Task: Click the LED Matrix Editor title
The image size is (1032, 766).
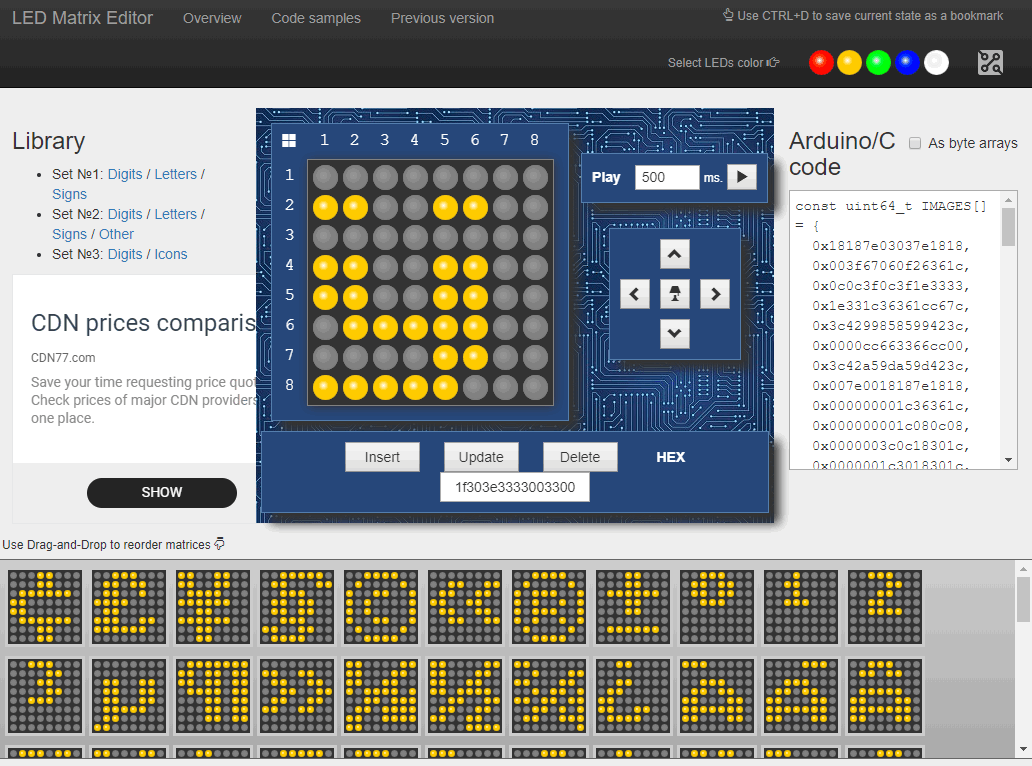Action: coord(82,18)
